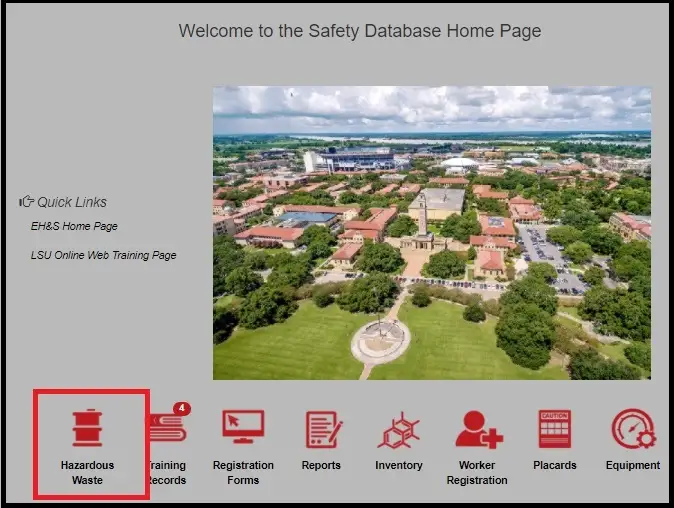The height and width of the screenshot is (508, 674).
Task: Open the Reports document icon
Action: [x=322, y=429]
